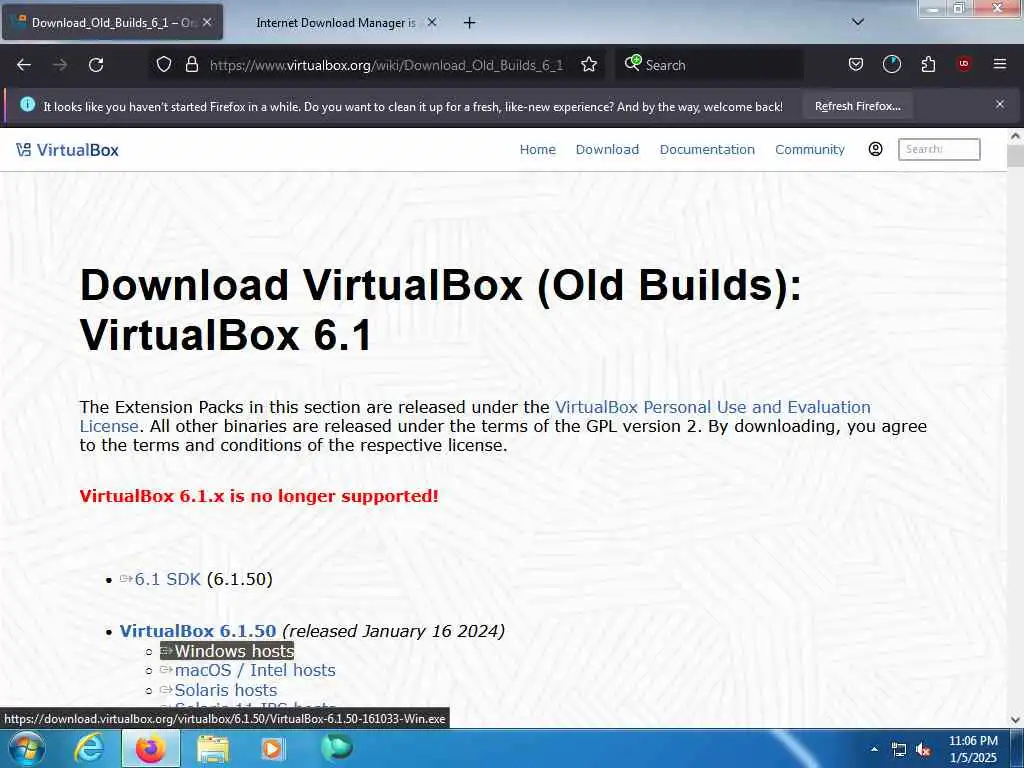The width and height of the screenshot is (1024, 768).
Task: Focus the VirtualBox site search box
Action: pos(939,149)
